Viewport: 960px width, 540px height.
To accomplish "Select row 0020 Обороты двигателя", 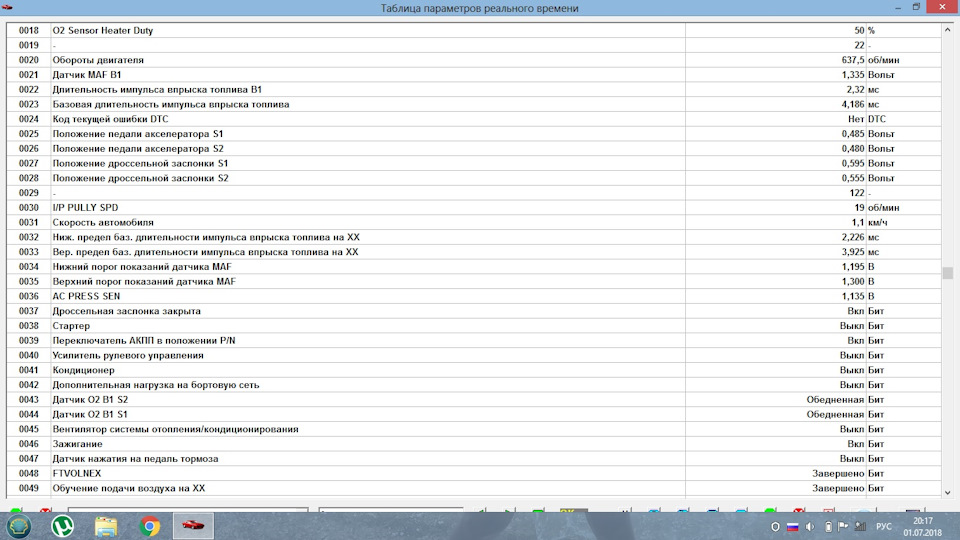I will point(474,60).
